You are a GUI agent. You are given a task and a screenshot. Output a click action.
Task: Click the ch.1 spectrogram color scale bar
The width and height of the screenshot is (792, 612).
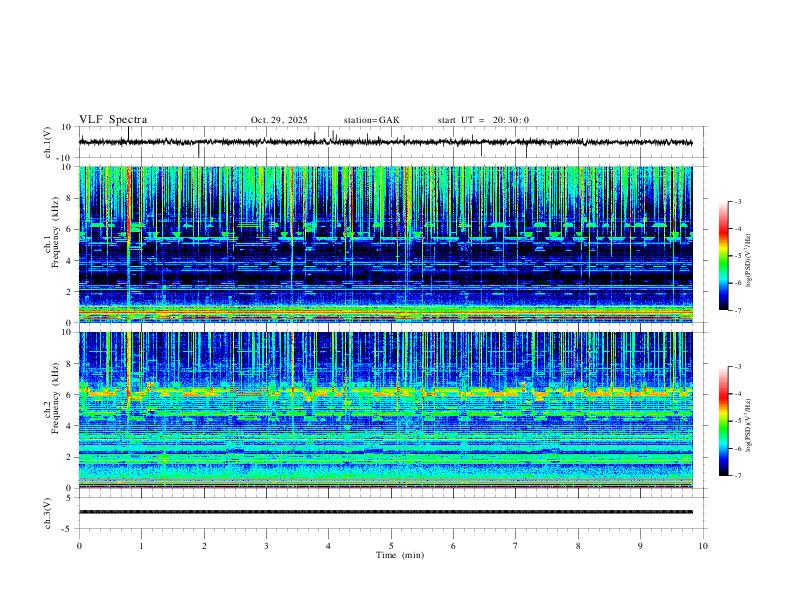[x=723, y=256]
